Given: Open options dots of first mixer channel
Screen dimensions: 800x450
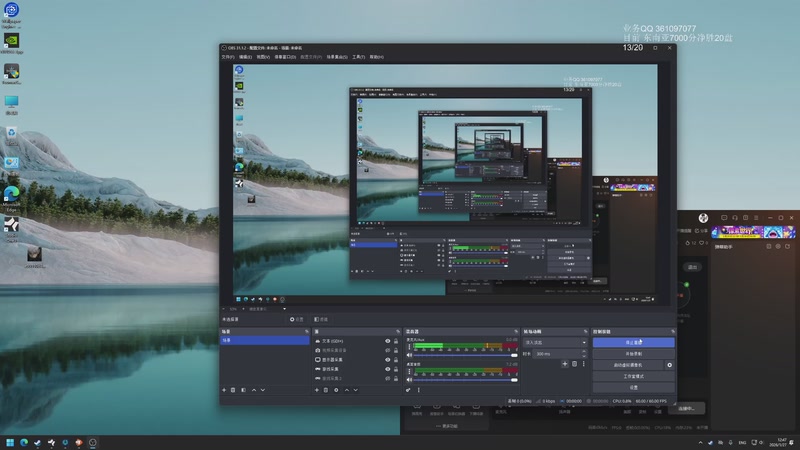Looking at the screenshot, I should pyautogui.click(x=409, y=347).
